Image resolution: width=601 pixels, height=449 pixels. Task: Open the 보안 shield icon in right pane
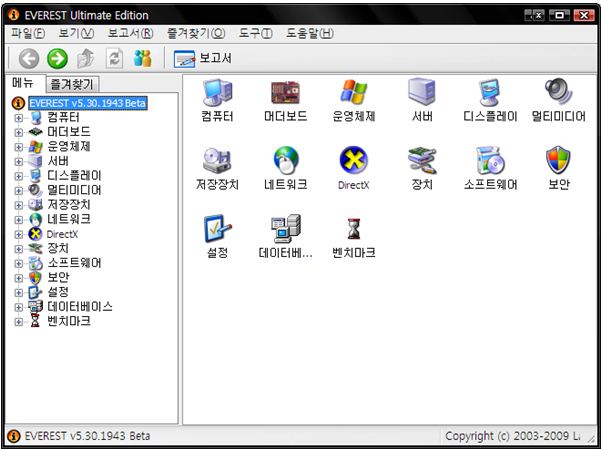tap(558, 160)
